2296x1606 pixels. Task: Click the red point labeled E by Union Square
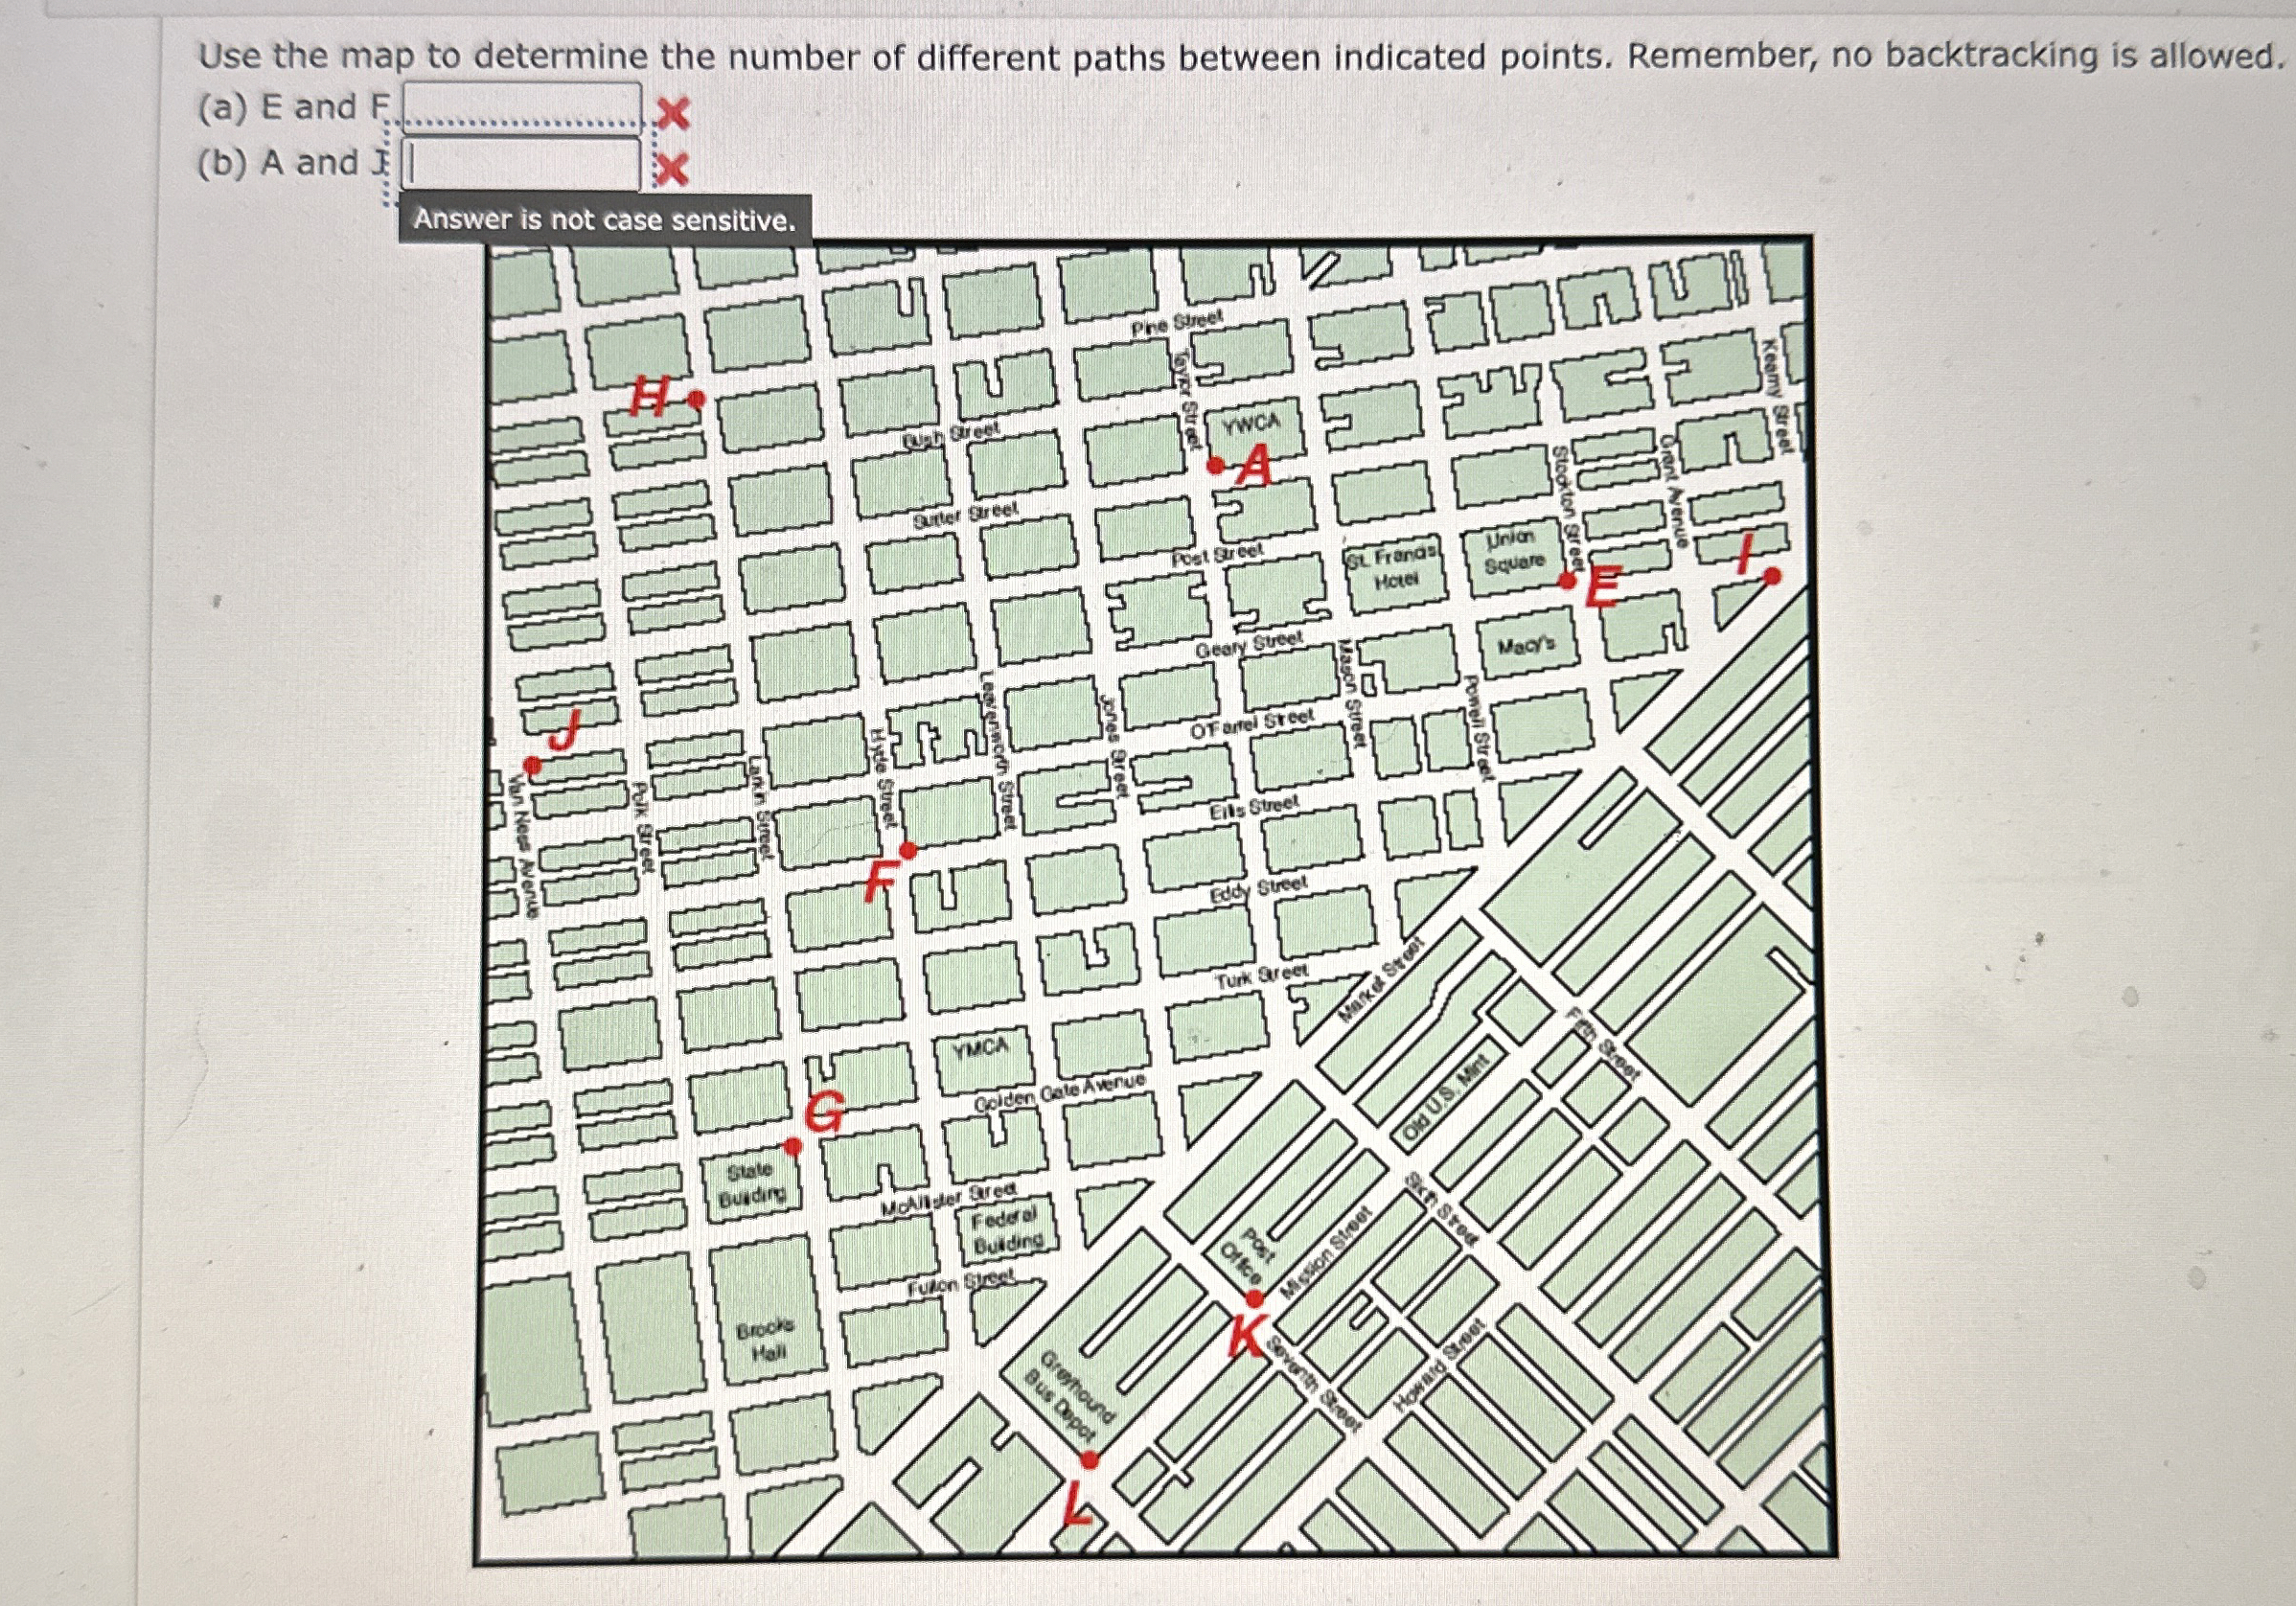click(1568, 580)
